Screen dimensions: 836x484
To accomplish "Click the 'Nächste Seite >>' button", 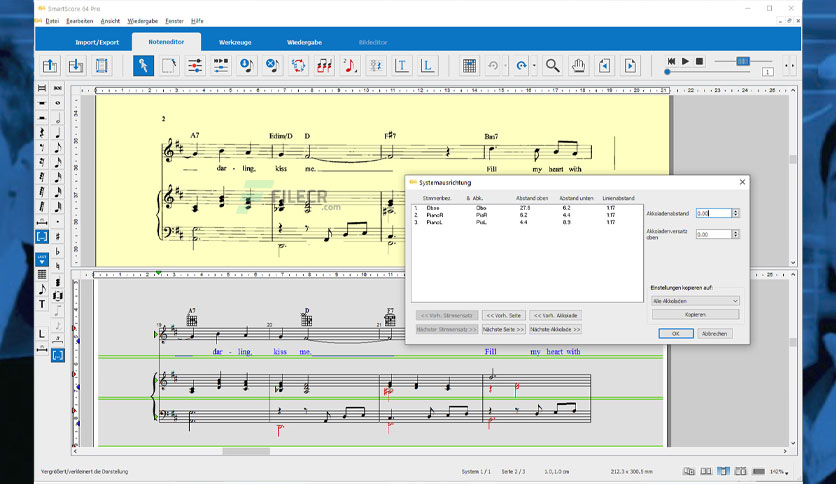I will tap(503, 329).
